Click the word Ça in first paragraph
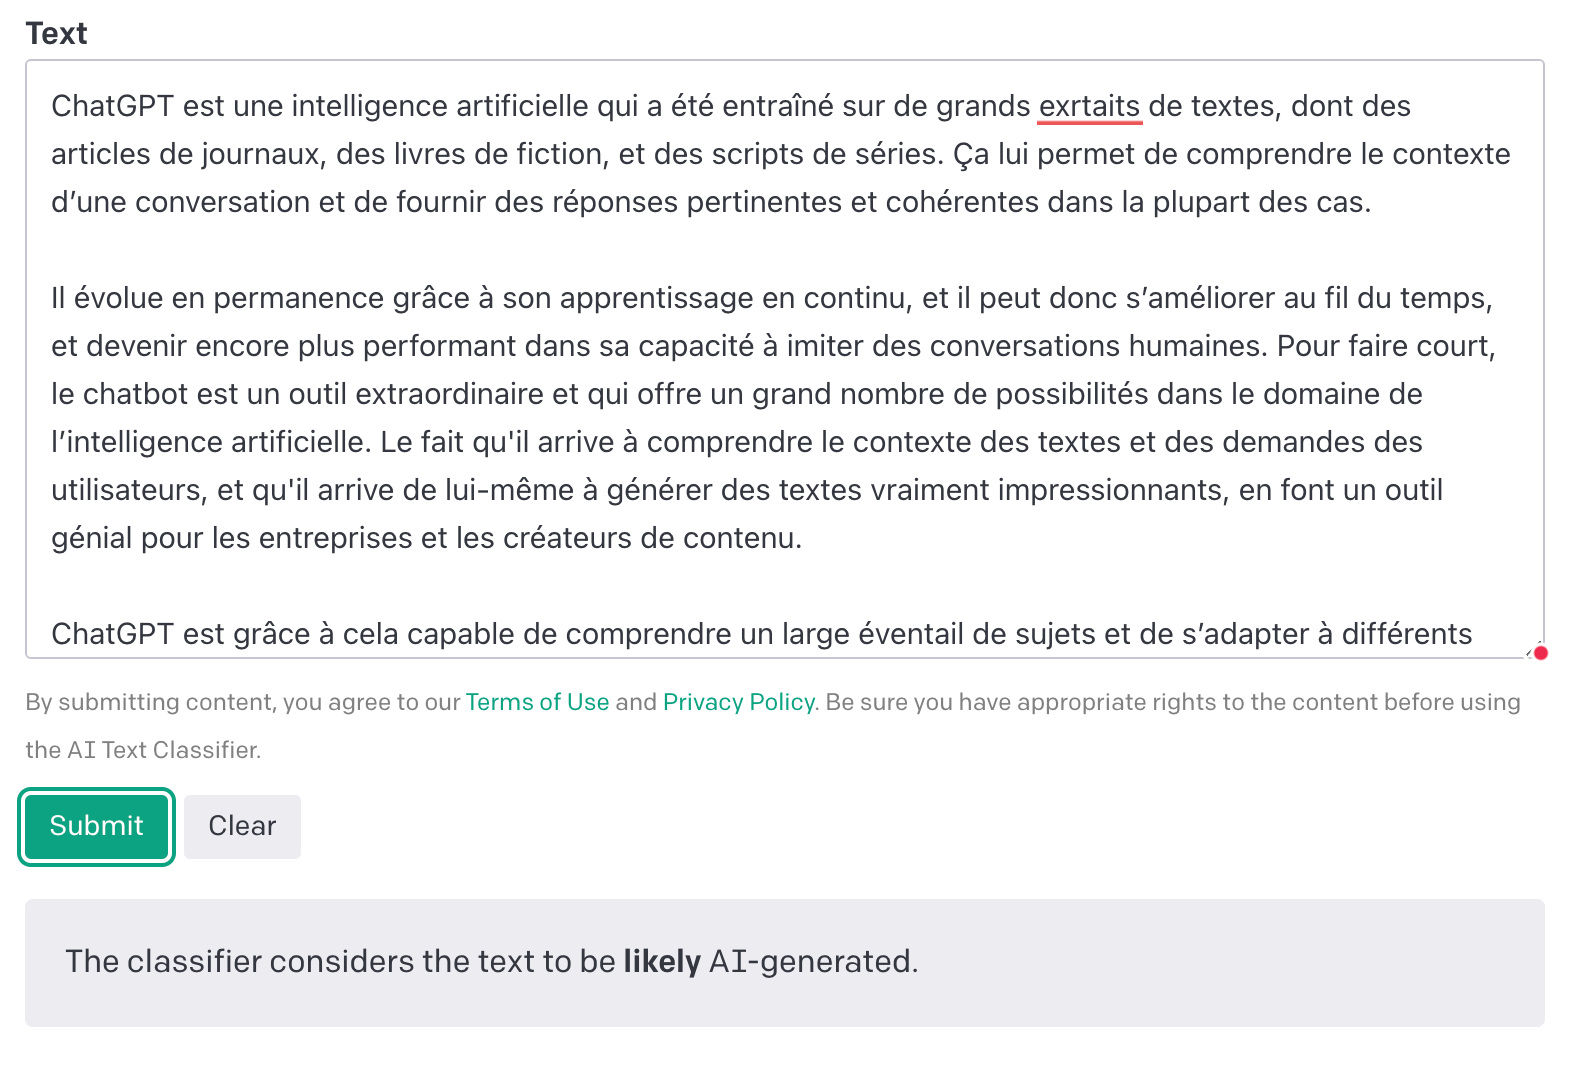 [971, 155]
